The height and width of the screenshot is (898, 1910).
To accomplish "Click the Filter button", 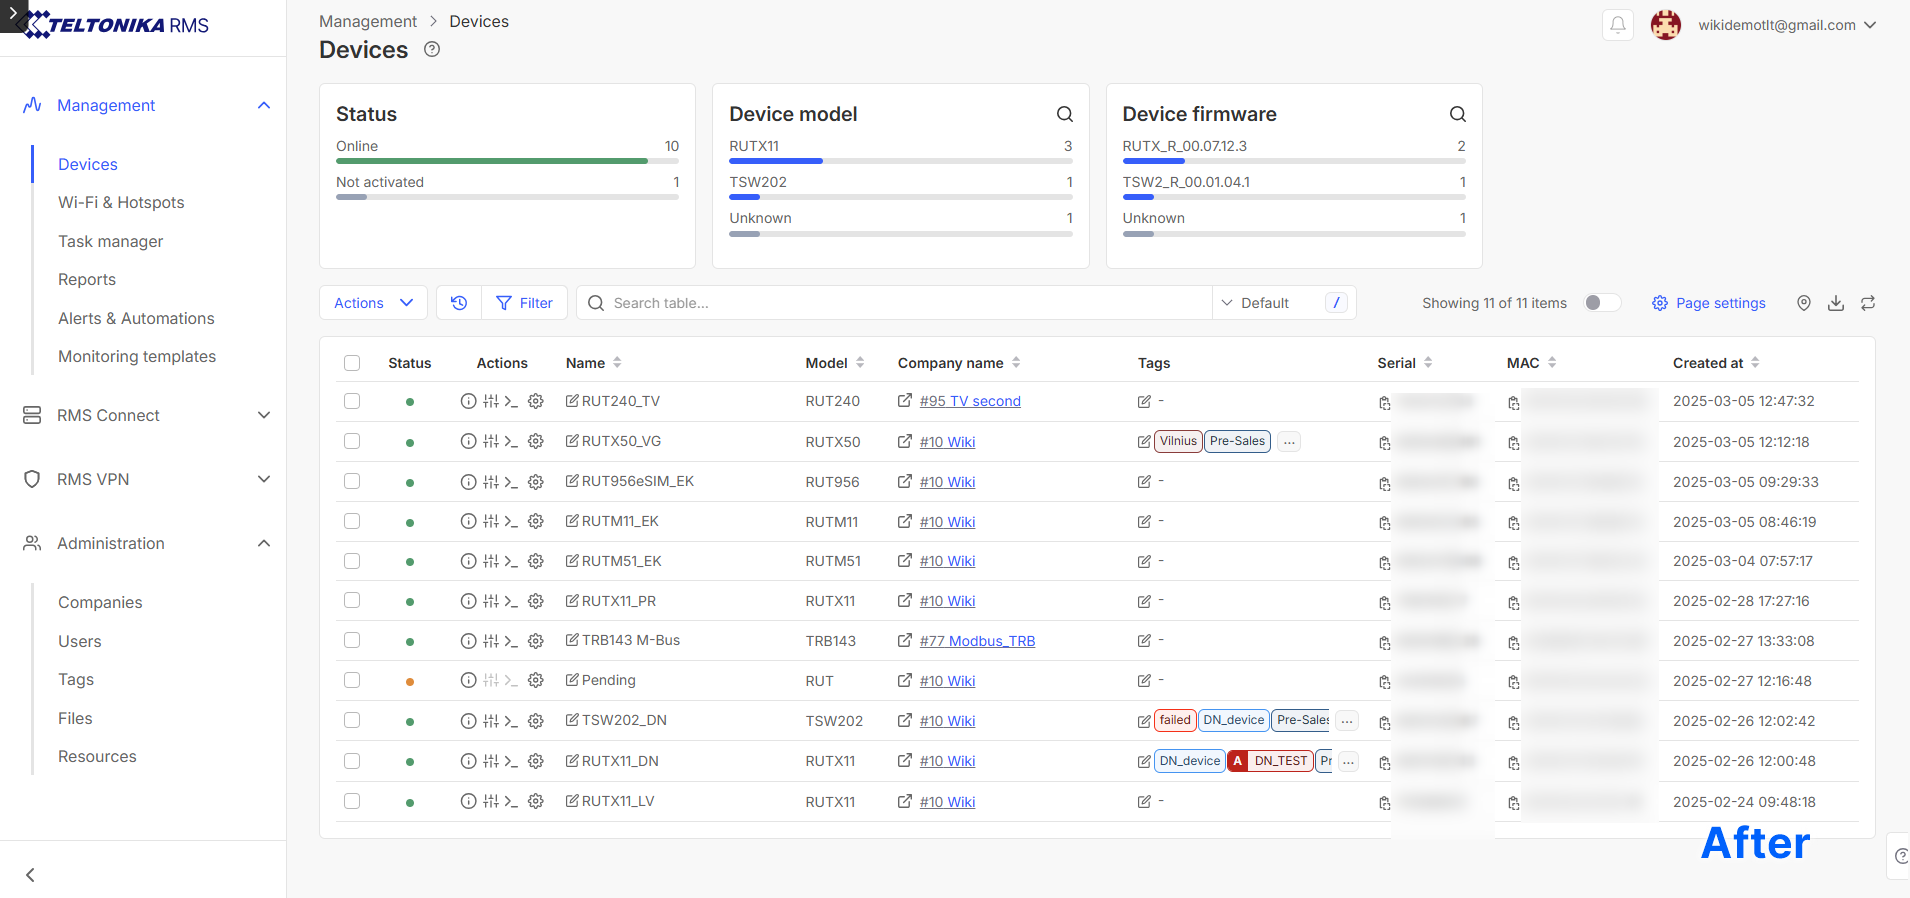I will pyautogui.click(x=525, y=303).
